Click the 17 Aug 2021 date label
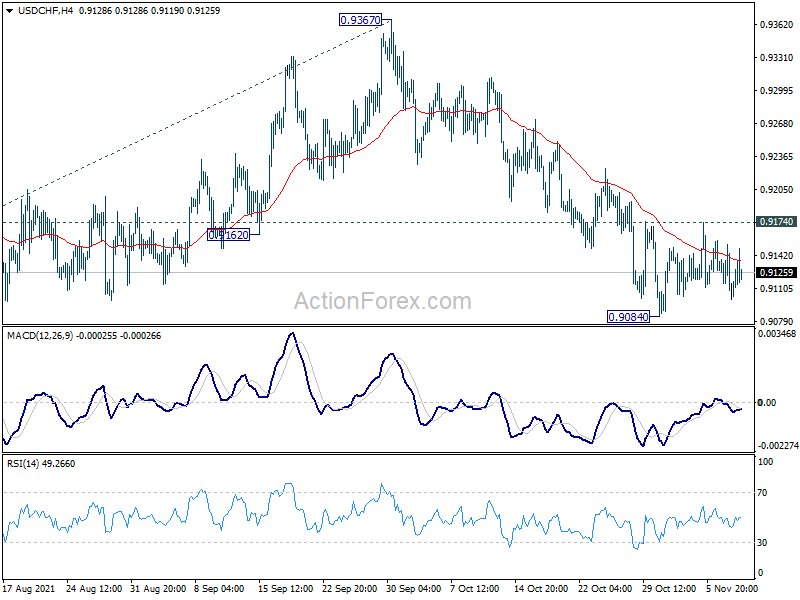This screenshot has width=800, height=600. (29, 589)
